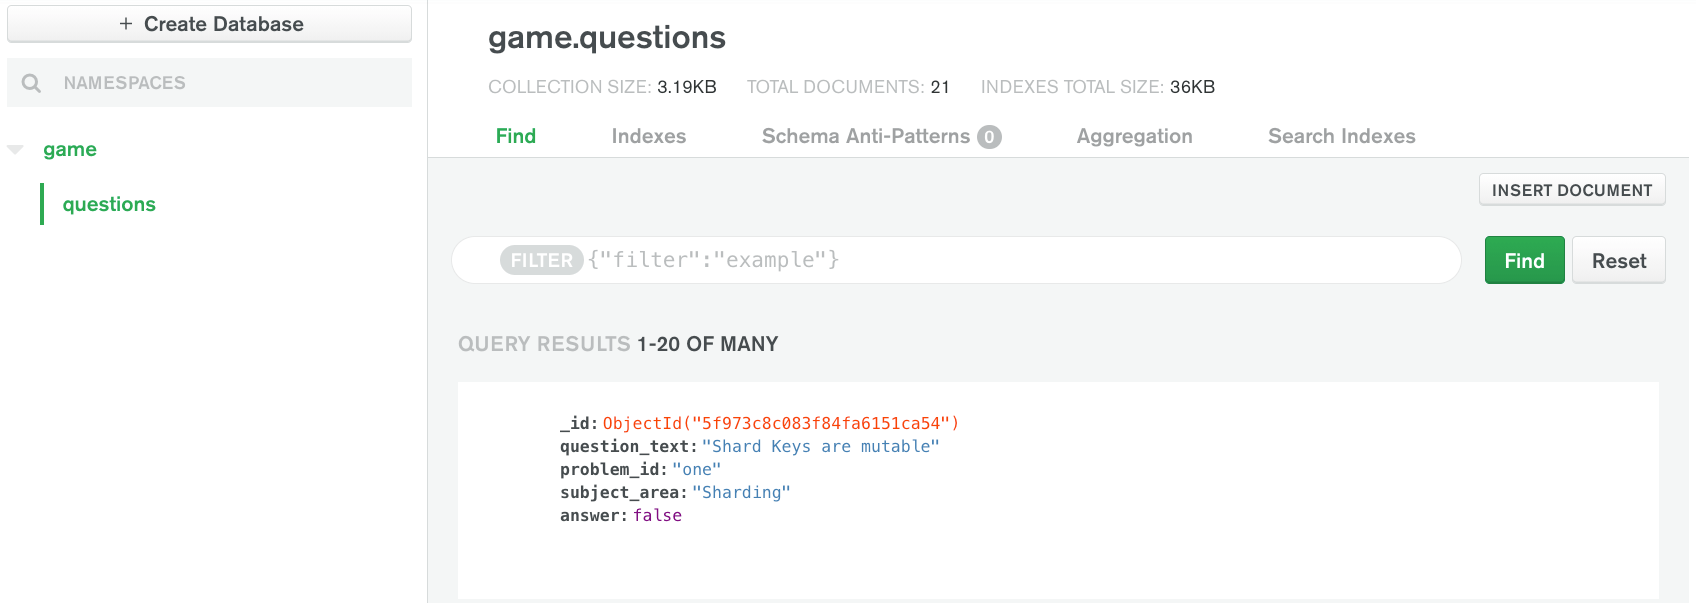Click the plus icon beside Create Database

click(126, 24)
